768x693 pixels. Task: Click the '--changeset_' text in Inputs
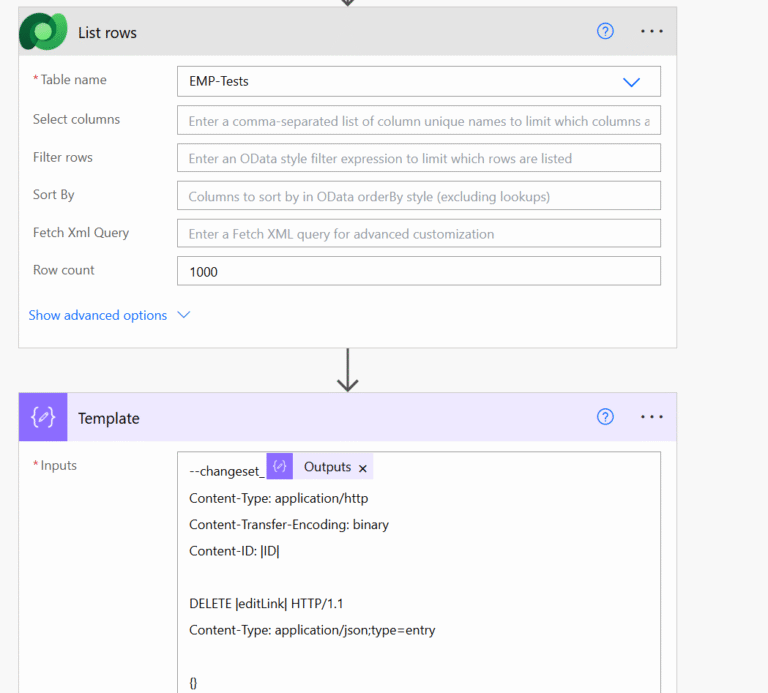[227, 471]
